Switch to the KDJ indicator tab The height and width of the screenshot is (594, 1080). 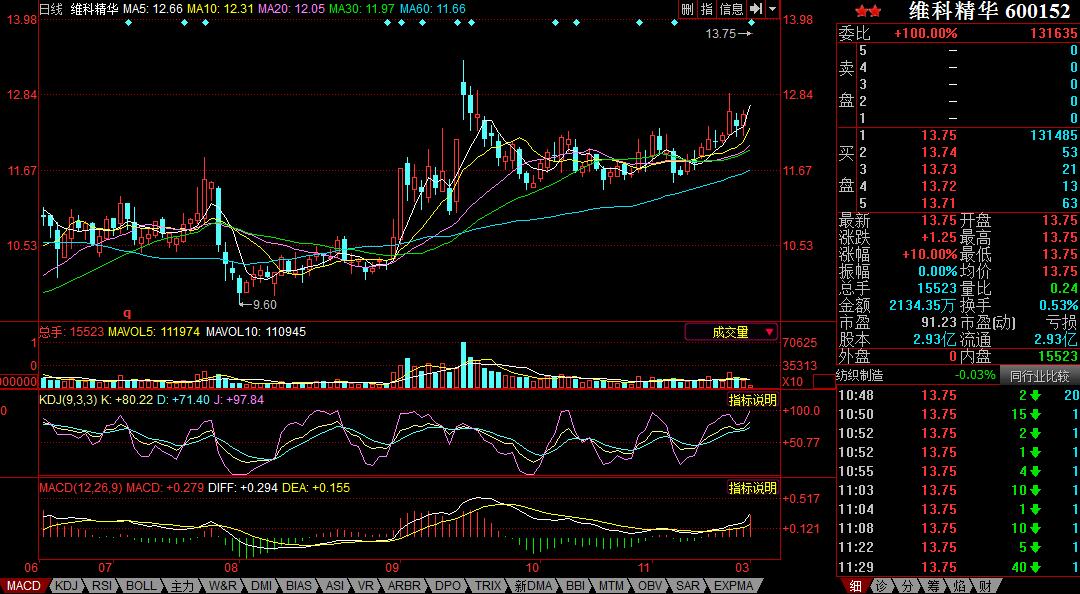[66, 586]
